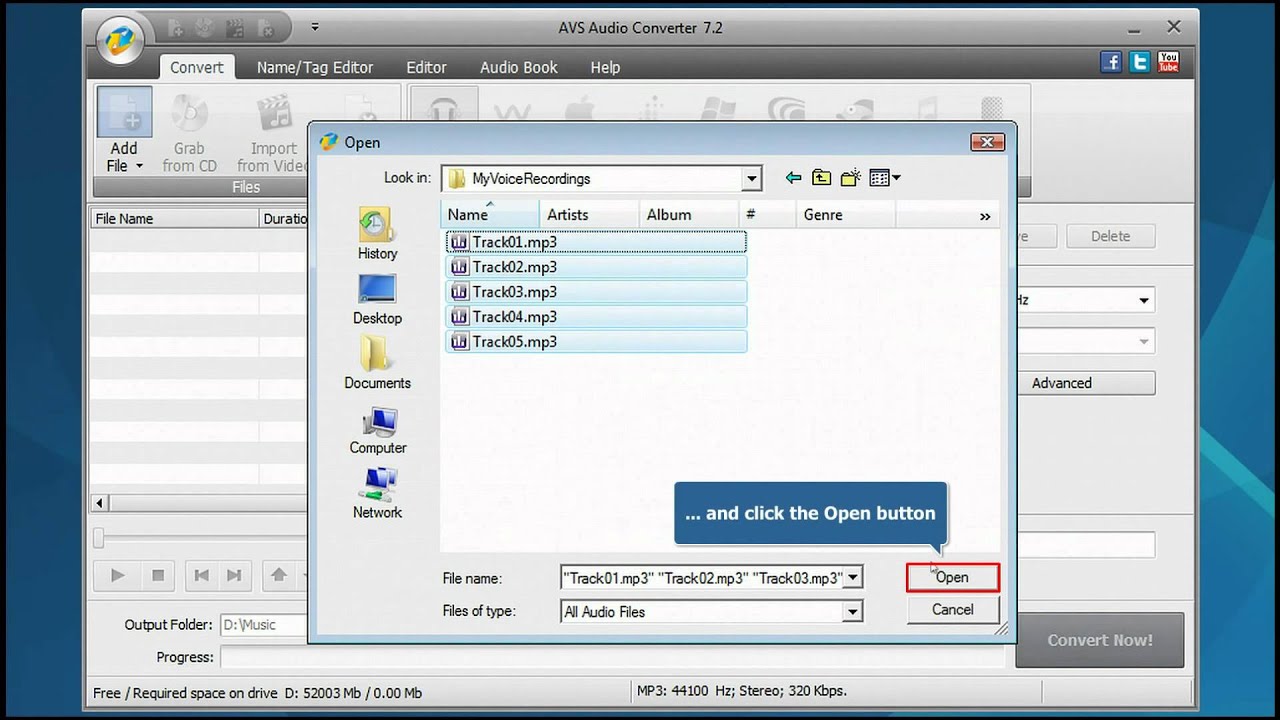
Task: Expand the disabled dropdown below the Hz field
Action: pyautogui.click(x=1144, y=342)
